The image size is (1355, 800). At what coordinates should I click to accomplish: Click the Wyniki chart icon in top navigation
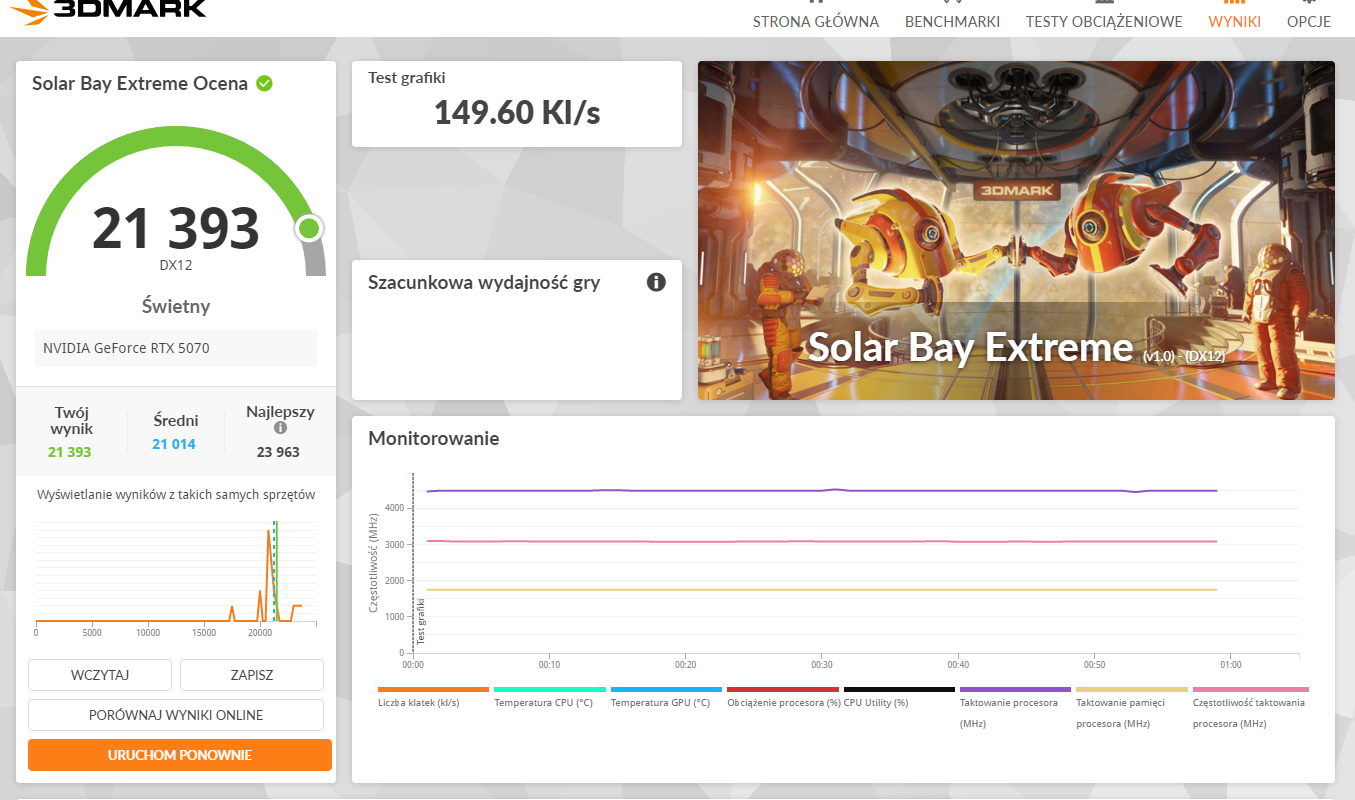1234,4
